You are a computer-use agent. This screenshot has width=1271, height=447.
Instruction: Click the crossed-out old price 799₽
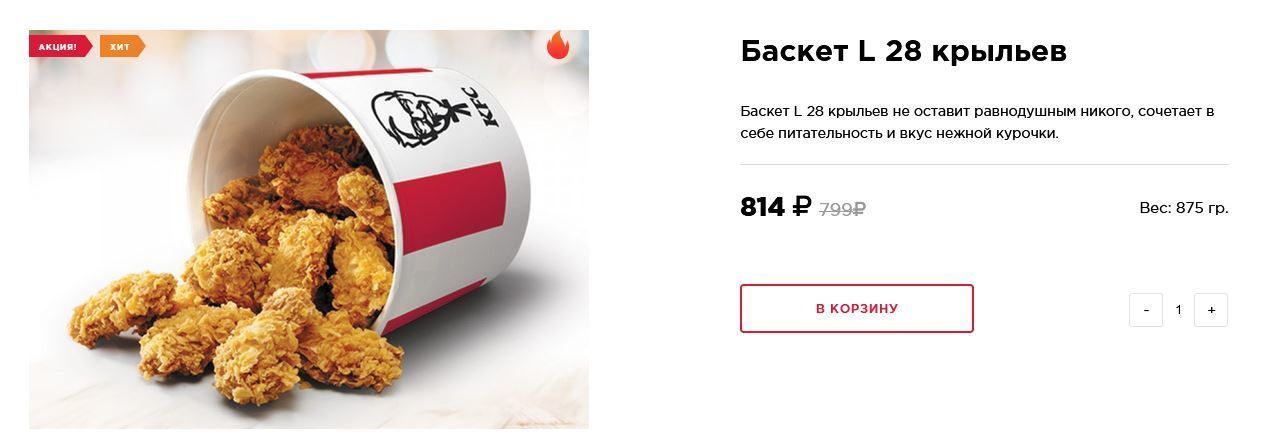(842, 209)
